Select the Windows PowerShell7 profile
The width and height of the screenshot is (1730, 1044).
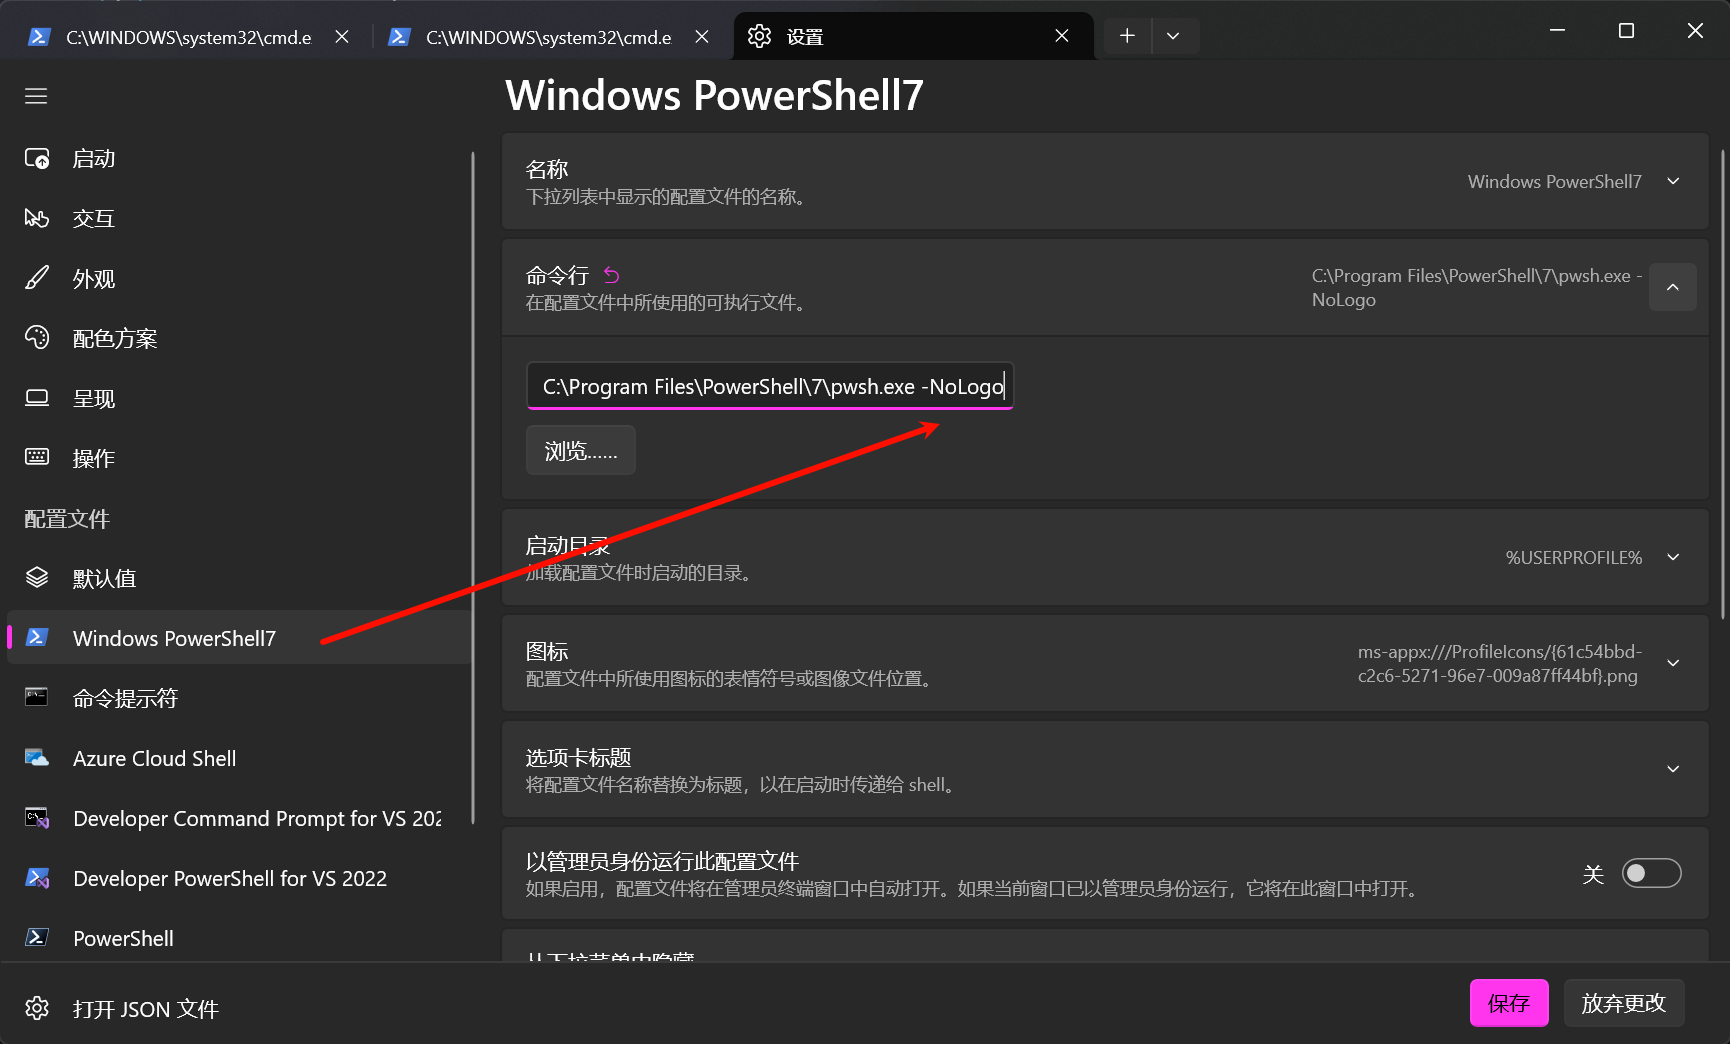click(239, 638)
